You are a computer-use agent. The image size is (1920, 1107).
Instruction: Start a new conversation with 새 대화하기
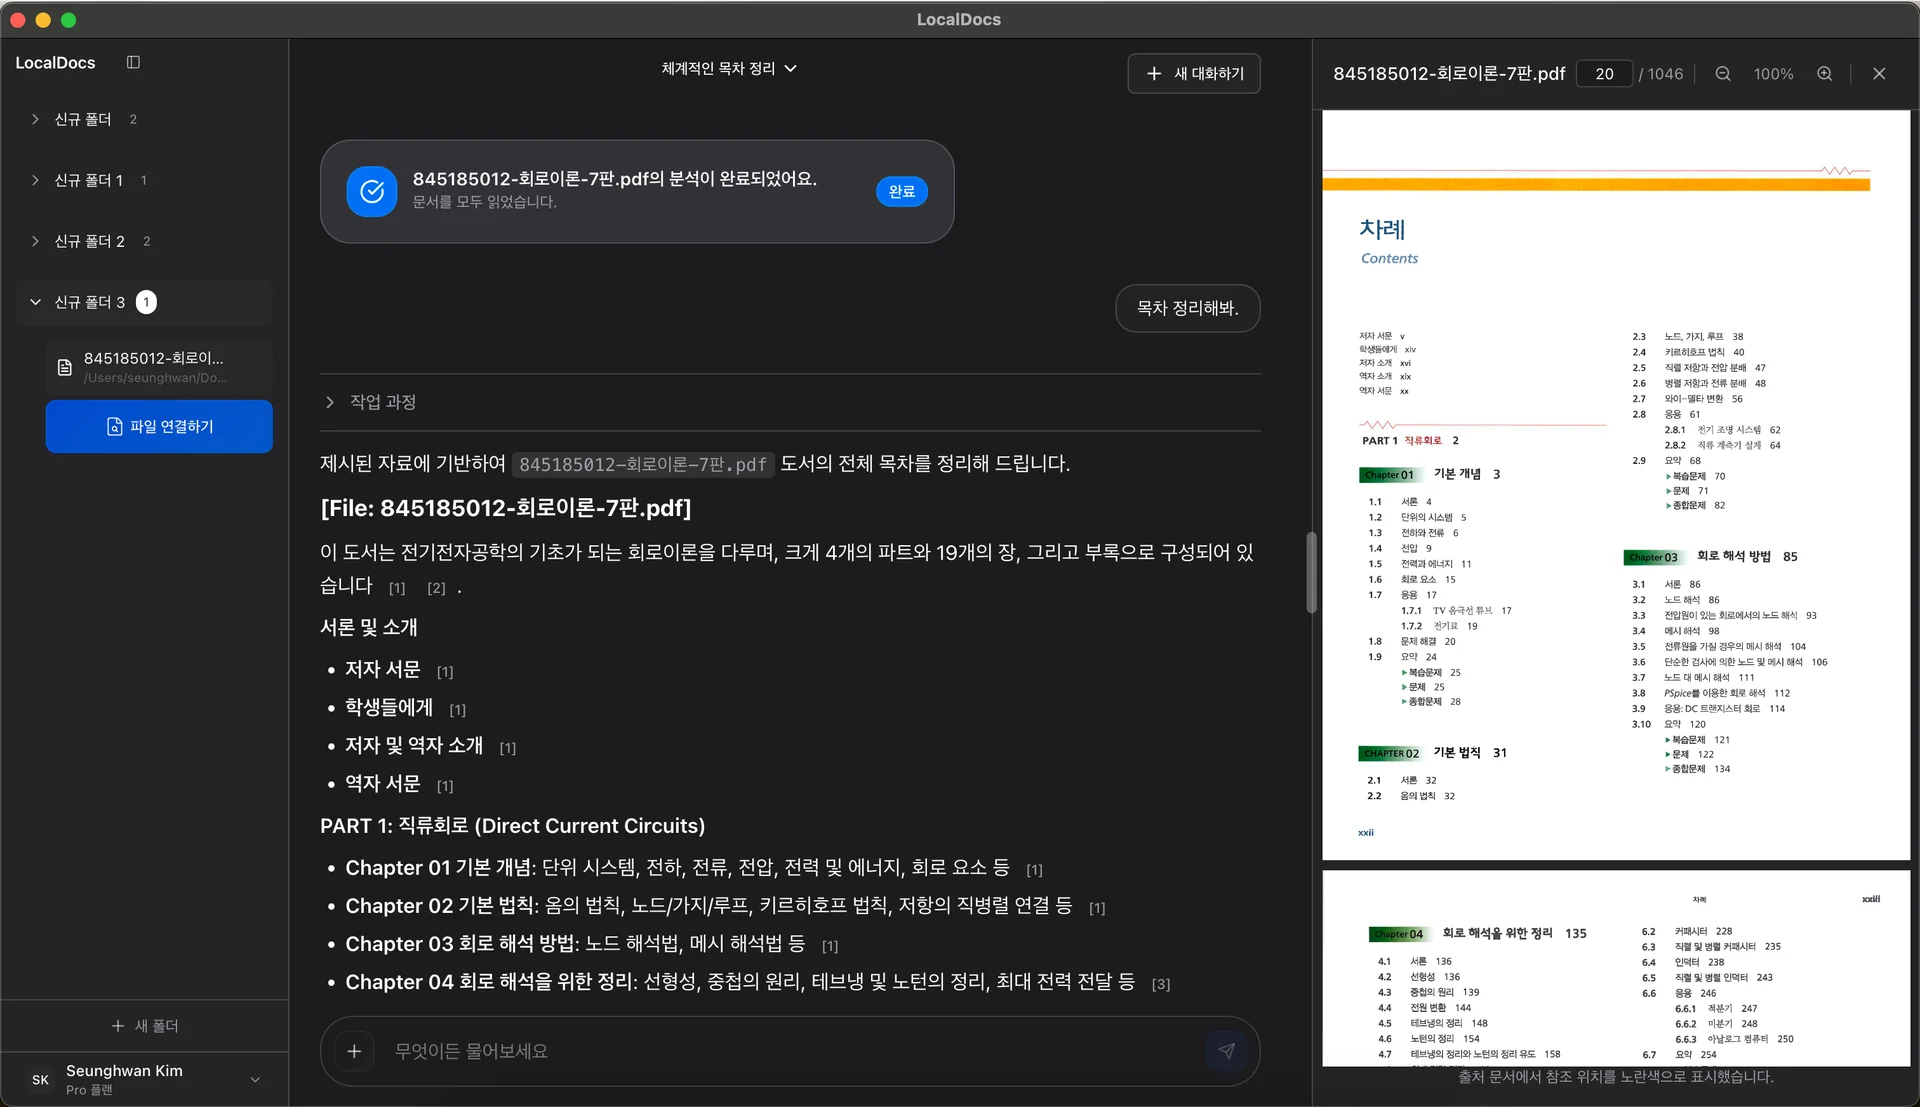(1193, 73)
